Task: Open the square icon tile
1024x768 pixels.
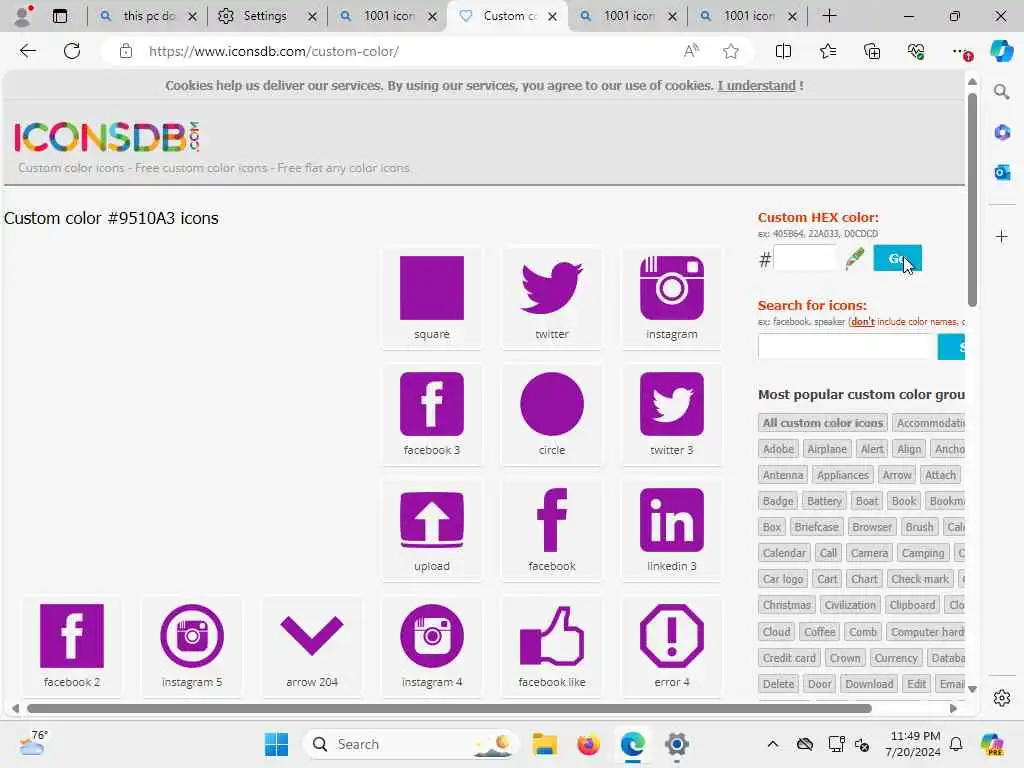Action: (432, 298)
